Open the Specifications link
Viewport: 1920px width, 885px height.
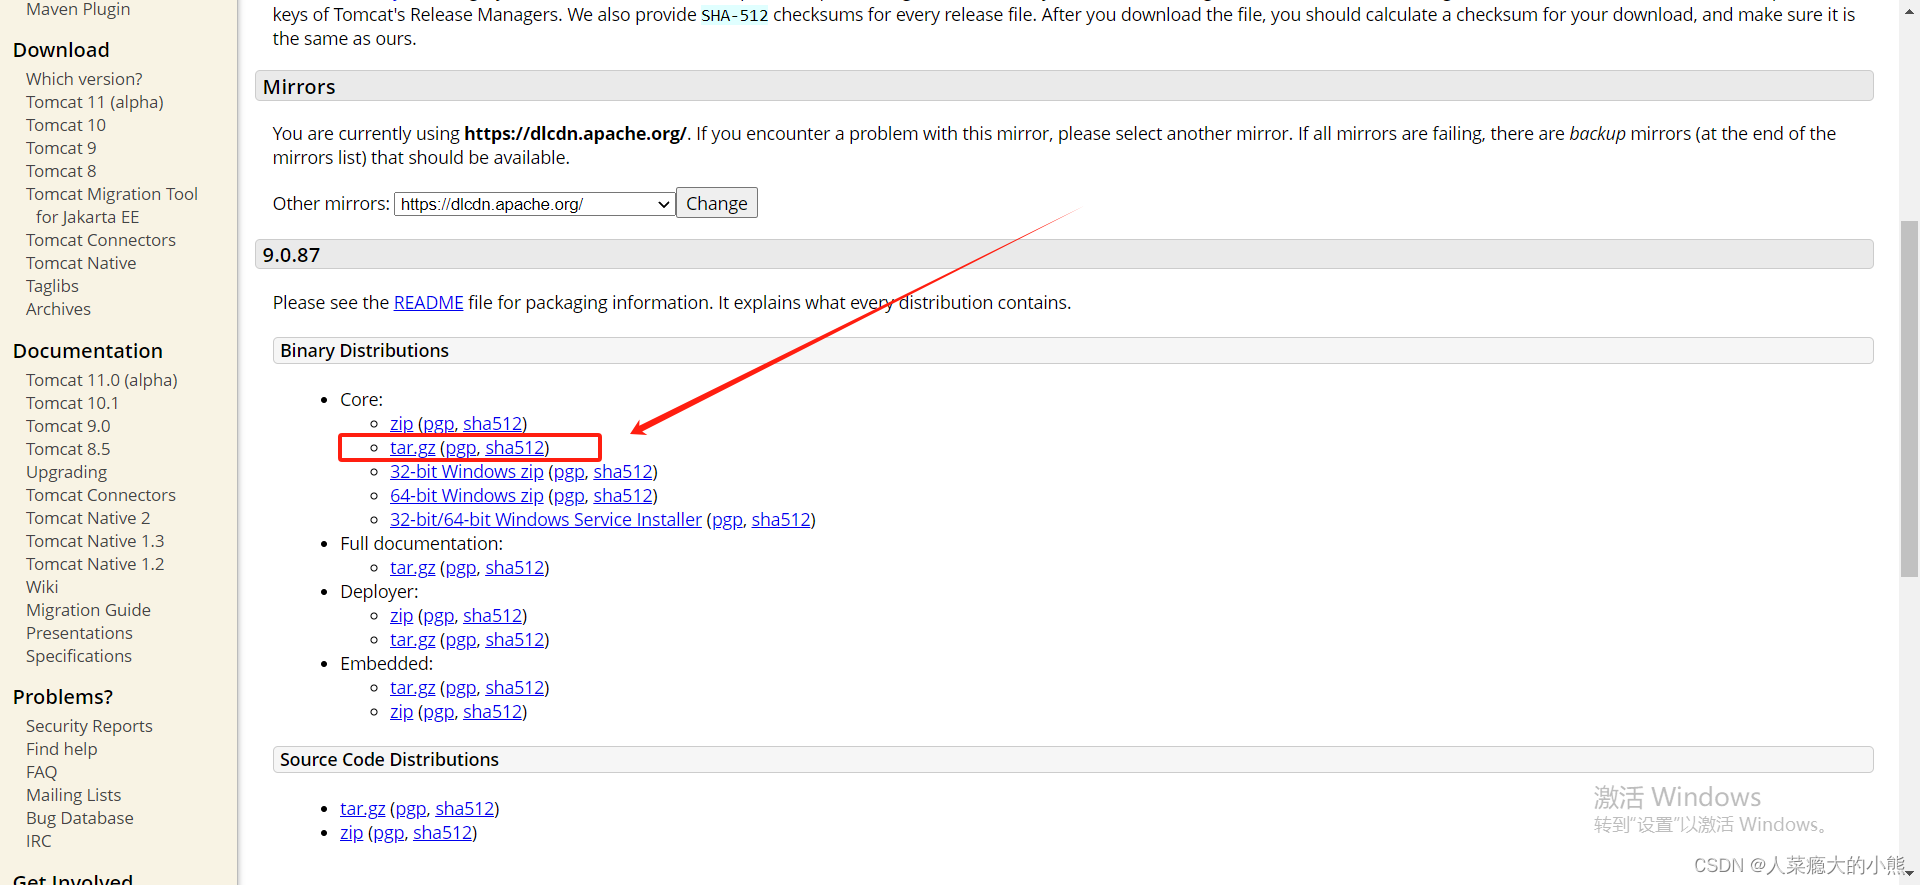(x=79, y=656)
